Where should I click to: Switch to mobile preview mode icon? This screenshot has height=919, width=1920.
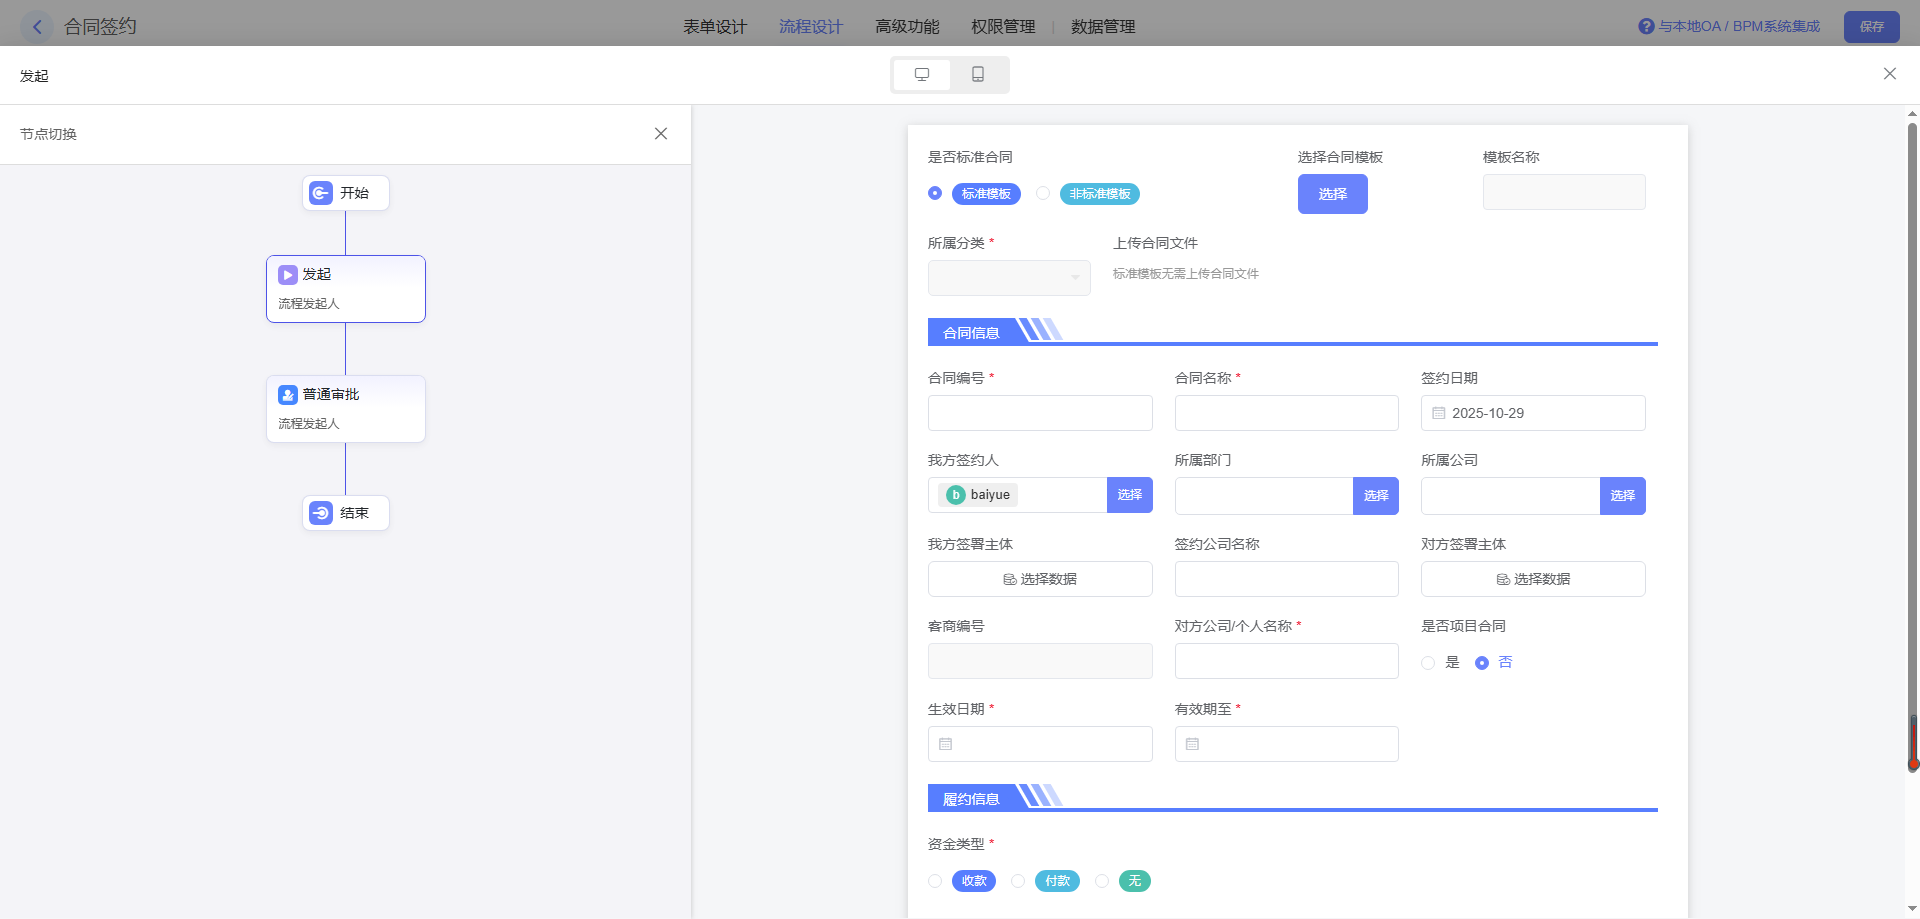[978, 75]
